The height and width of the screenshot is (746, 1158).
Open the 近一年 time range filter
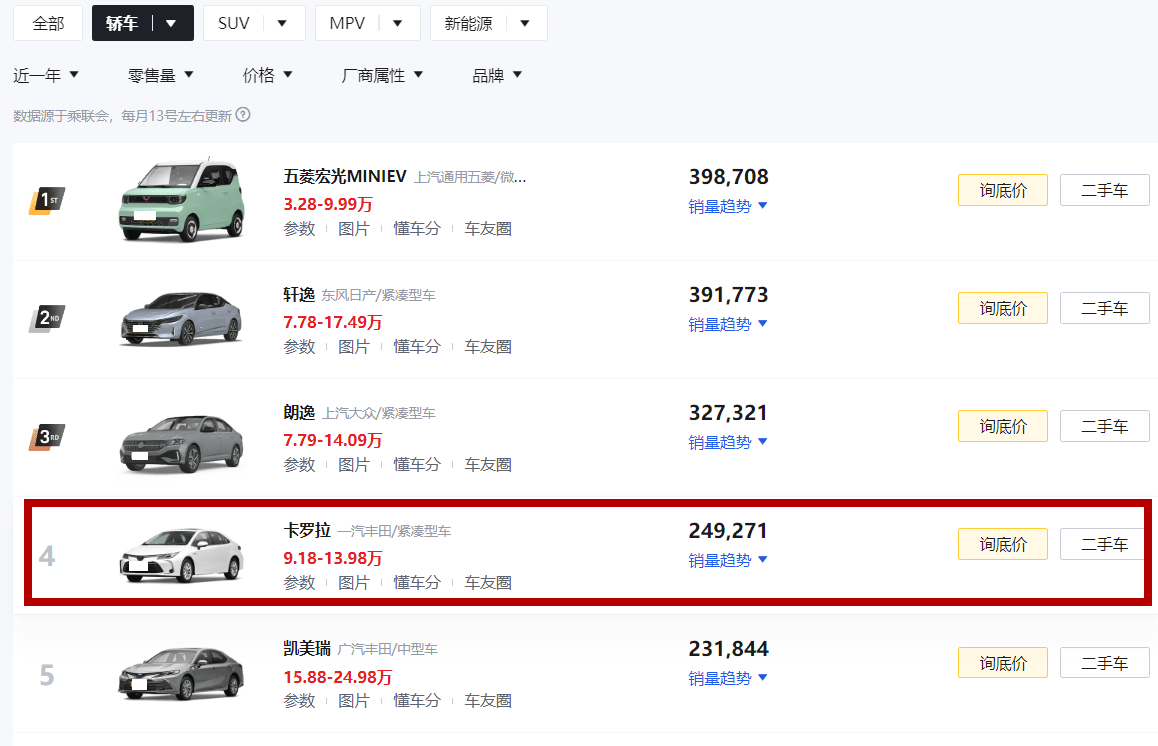(46, 75)
